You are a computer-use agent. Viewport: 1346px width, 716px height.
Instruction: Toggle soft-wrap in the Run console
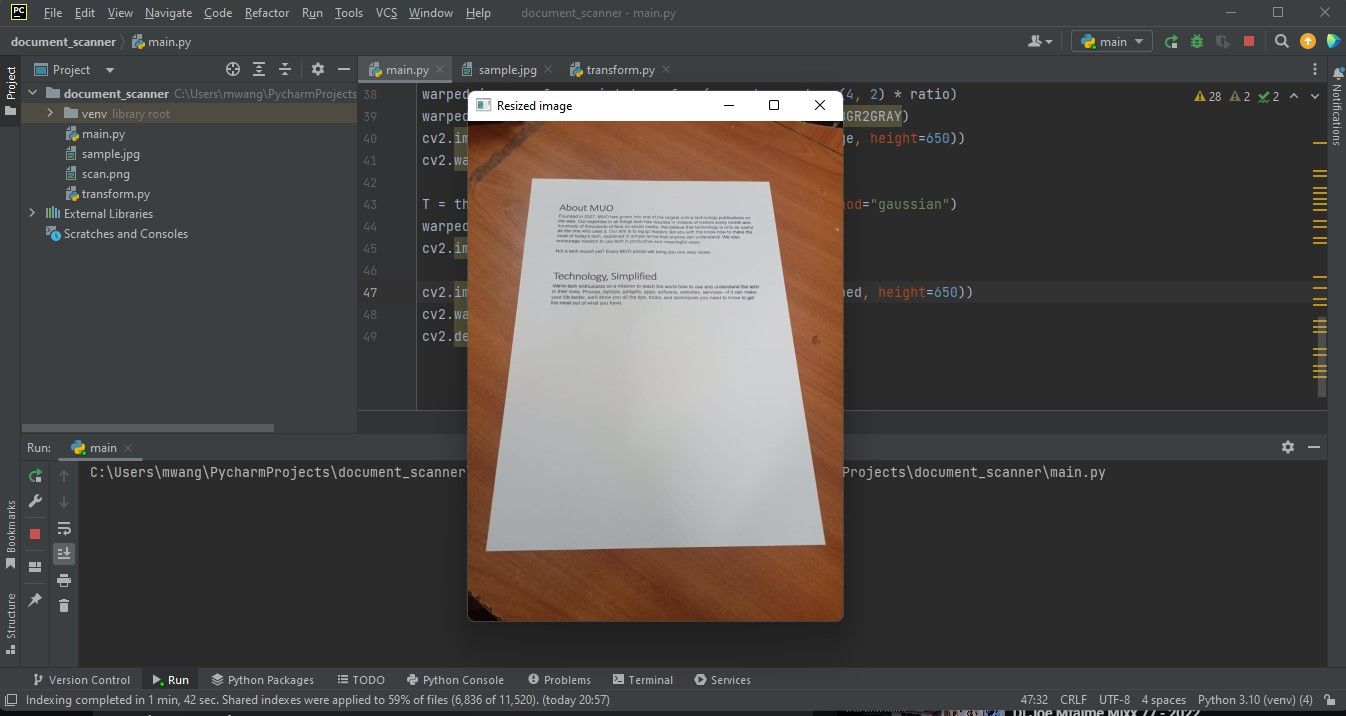[x=64, y=528]
